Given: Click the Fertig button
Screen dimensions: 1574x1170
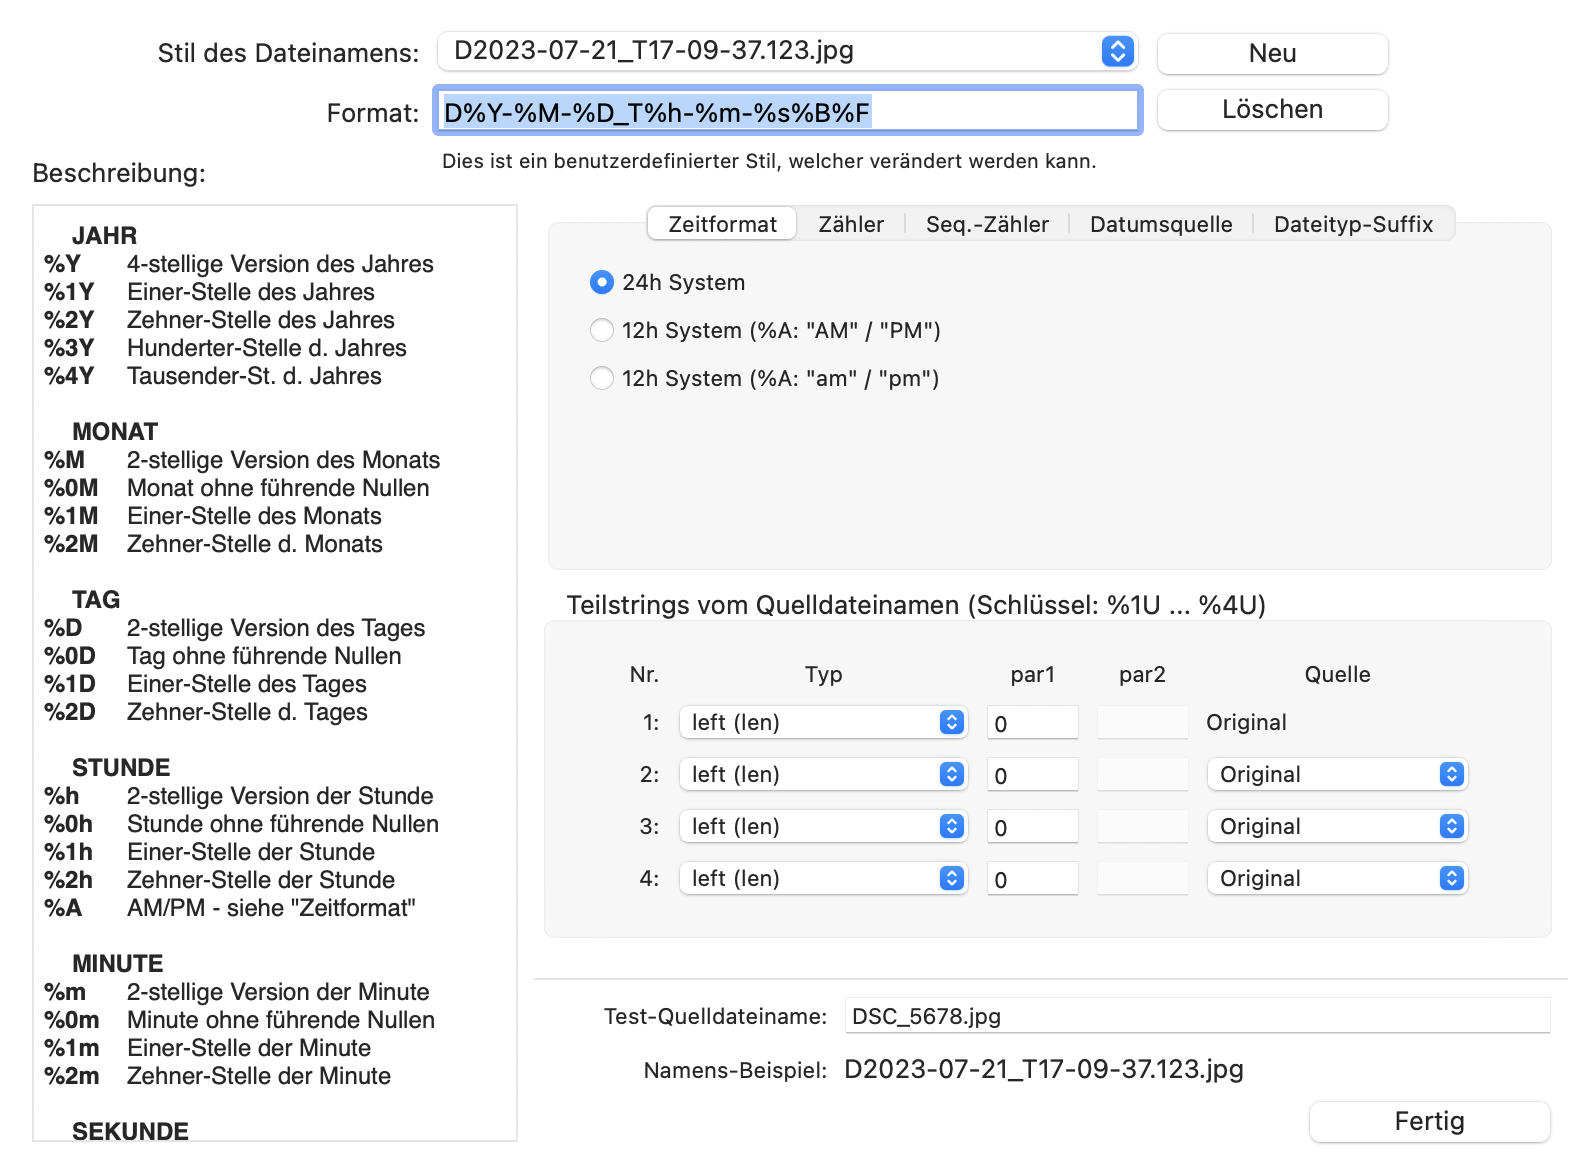Looking at the screenshot, I should 1428,1122.
